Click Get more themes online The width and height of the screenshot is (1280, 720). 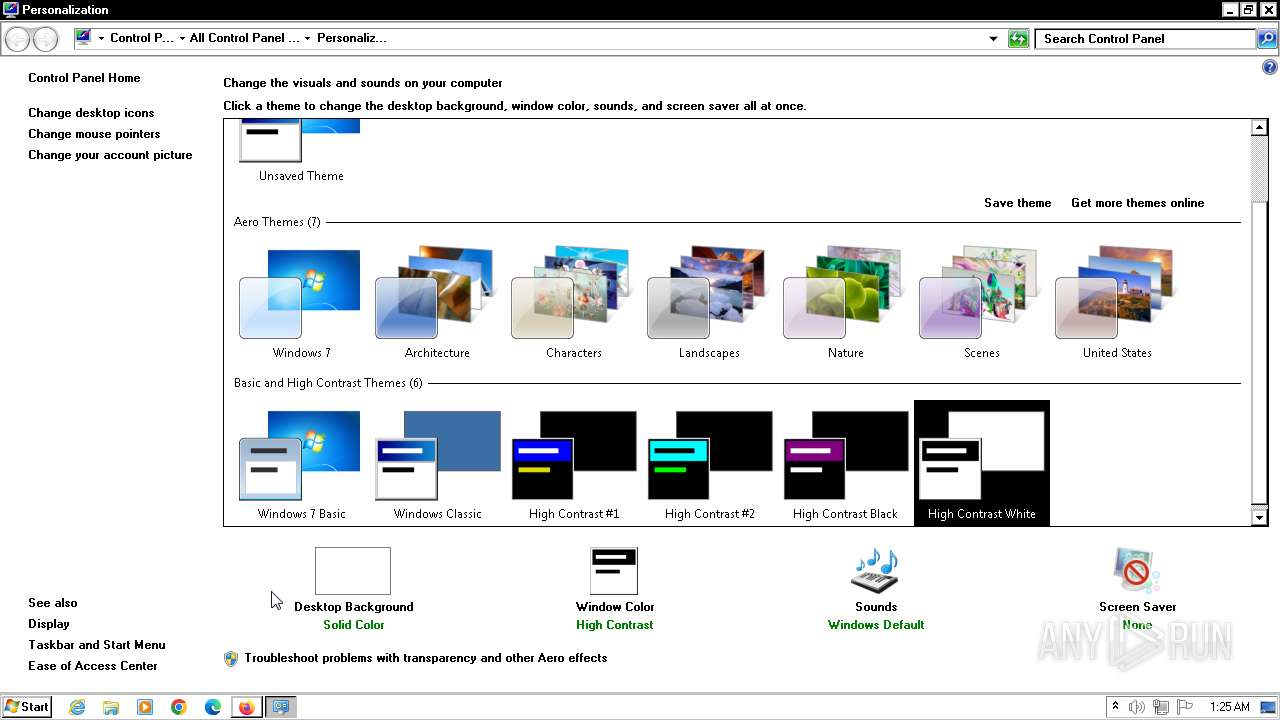tap(1137, 203)
